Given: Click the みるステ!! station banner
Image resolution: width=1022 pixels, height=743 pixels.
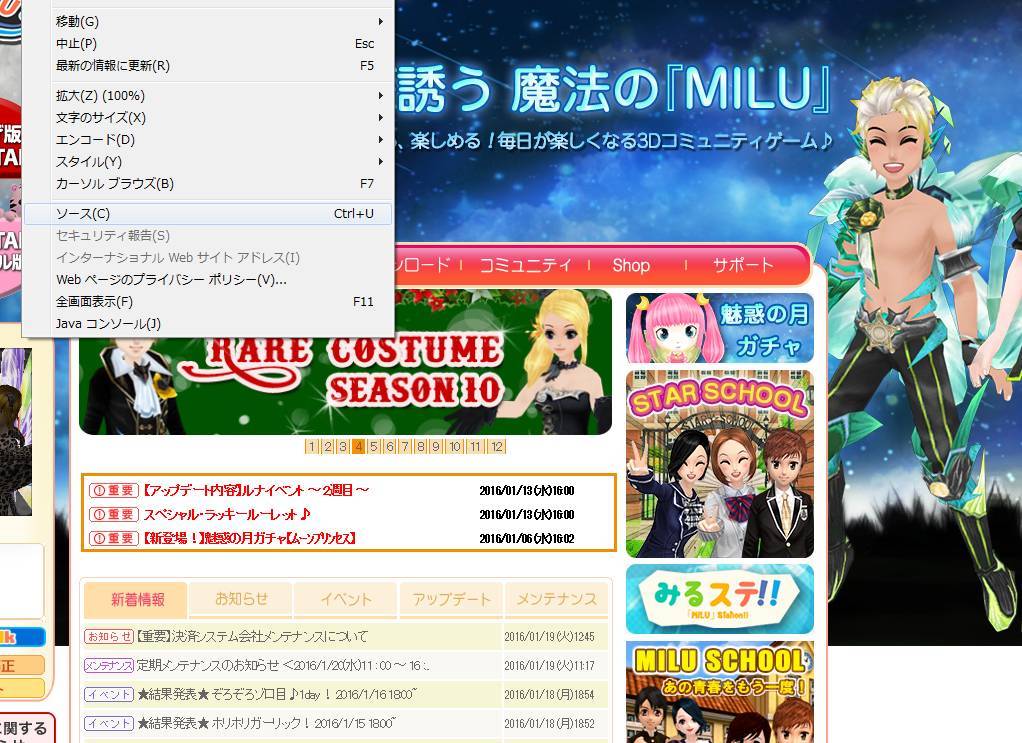Looking at the screenshot, I should (719, 598).
